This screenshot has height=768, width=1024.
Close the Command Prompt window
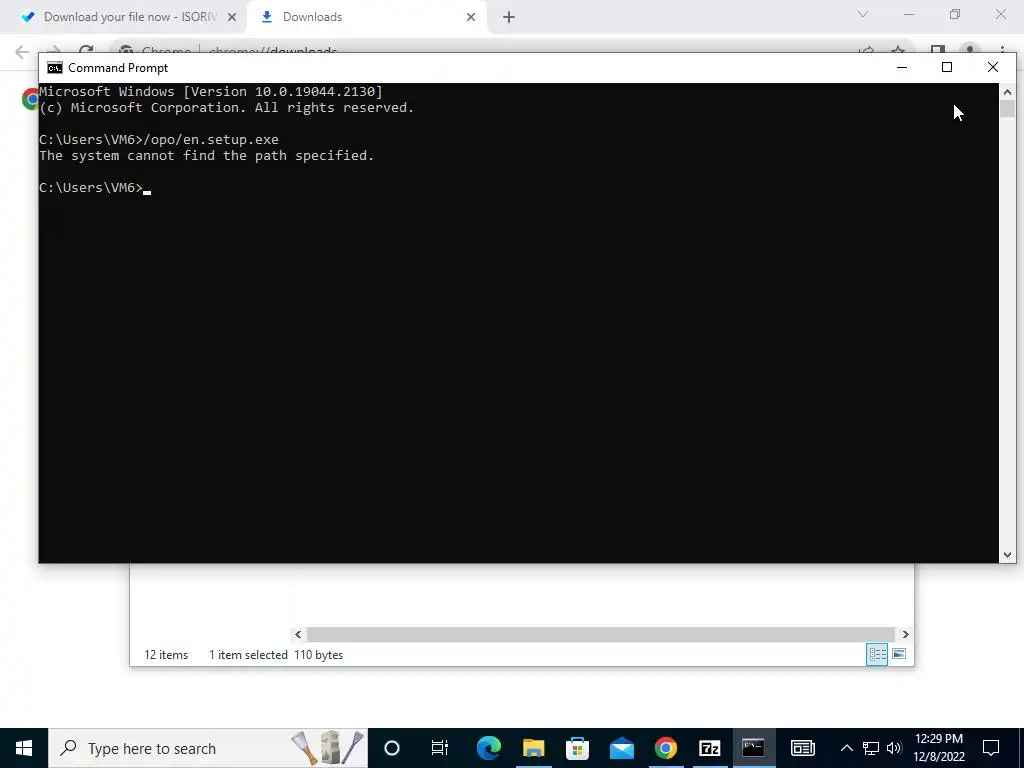coord(993,67)
